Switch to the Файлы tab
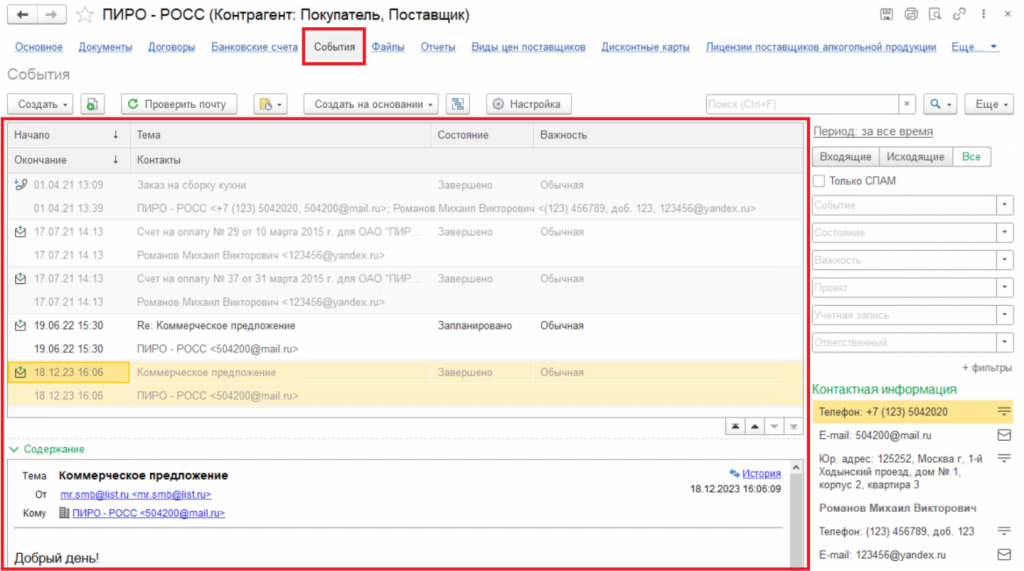 click(388, 47)
